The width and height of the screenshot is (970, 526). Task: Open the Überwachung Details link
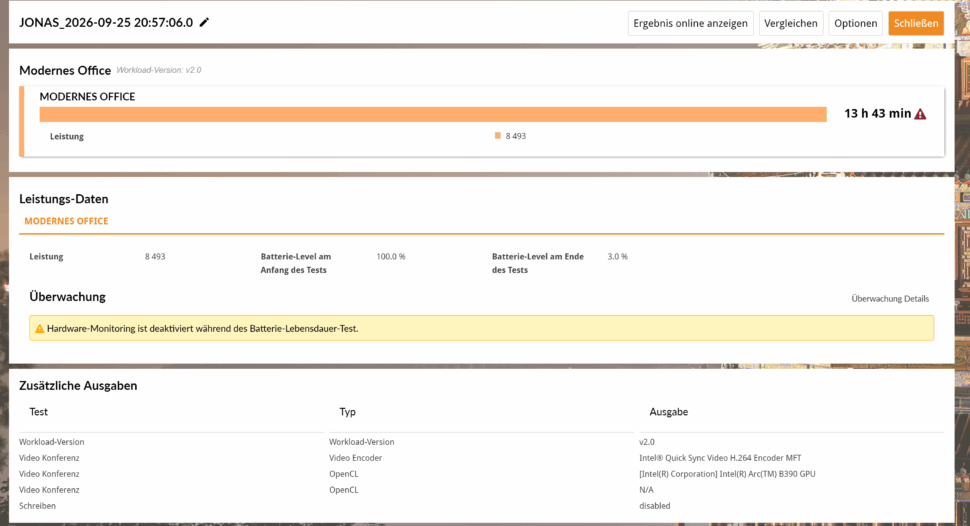pyautogui.click(x=890, y=298)
